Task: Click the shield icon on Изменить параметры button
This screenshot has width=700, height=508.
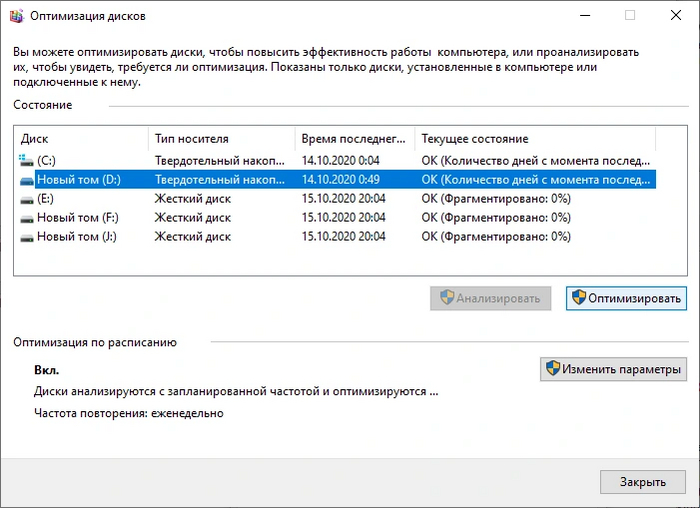Action: click(x=552, y=369)
